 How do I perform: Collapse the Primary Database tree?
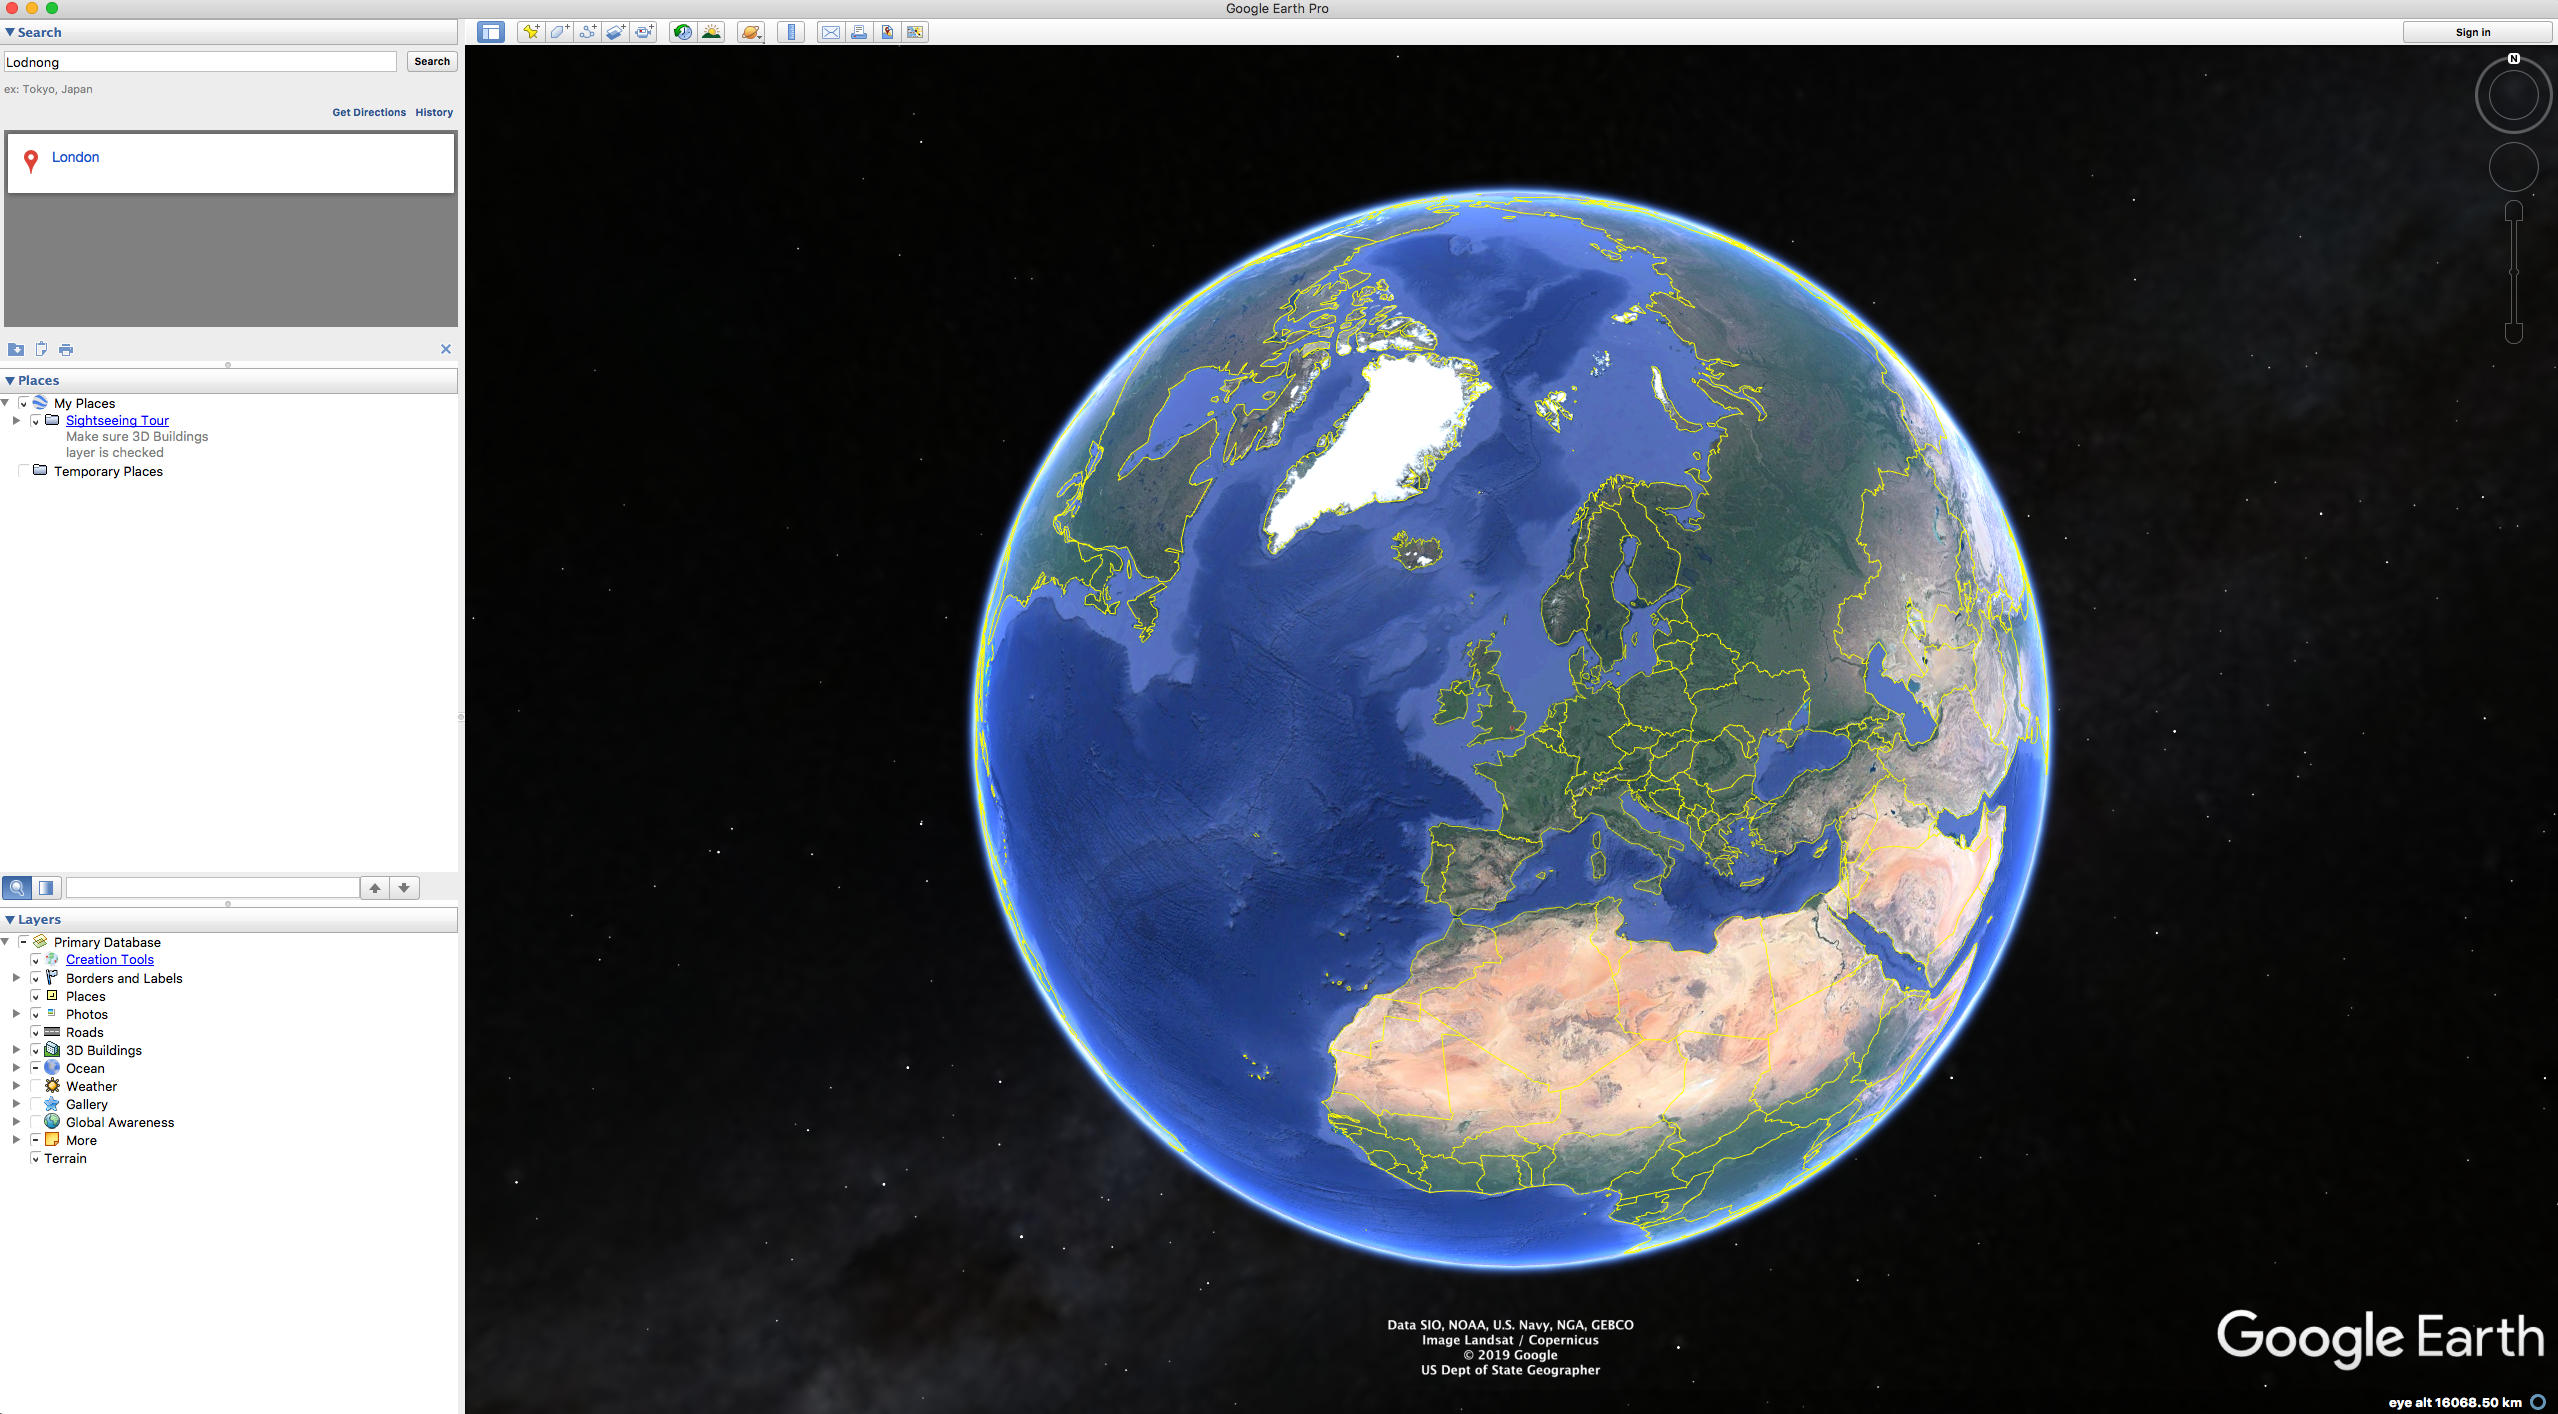tap(5, 942)
